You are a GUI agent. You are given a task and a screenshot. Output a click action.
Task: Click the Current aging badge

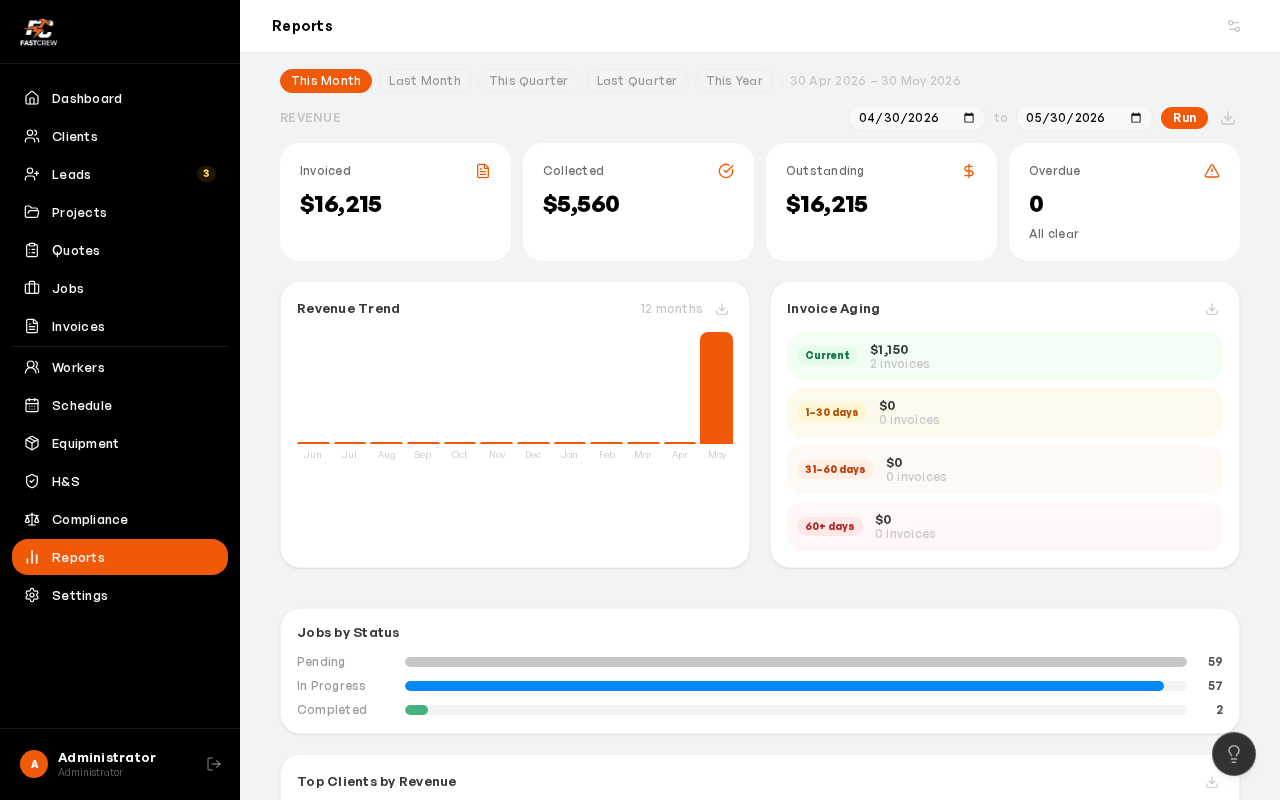click(x=827, y=356)
